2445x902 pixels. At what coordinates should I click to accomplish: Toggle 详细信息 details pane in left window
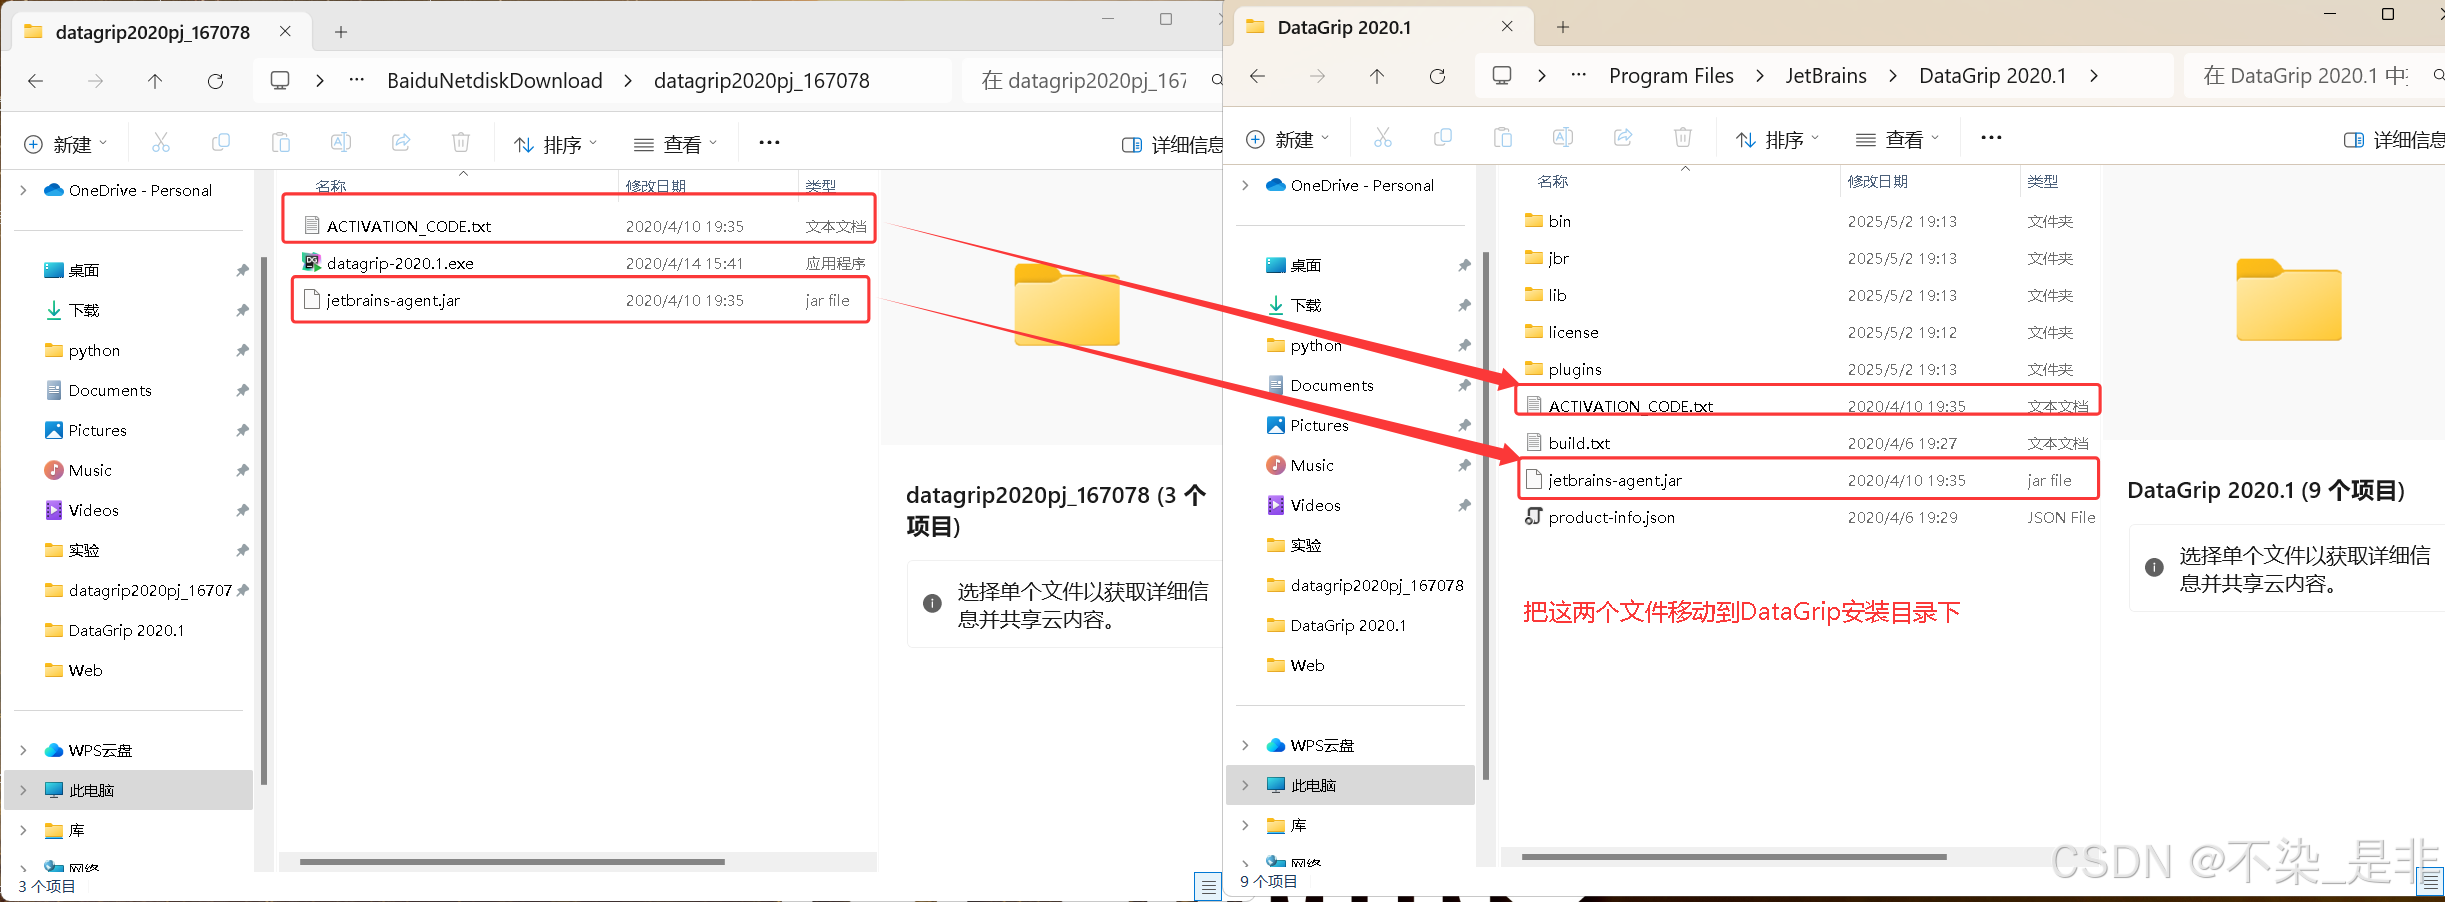click(1173, 145)
